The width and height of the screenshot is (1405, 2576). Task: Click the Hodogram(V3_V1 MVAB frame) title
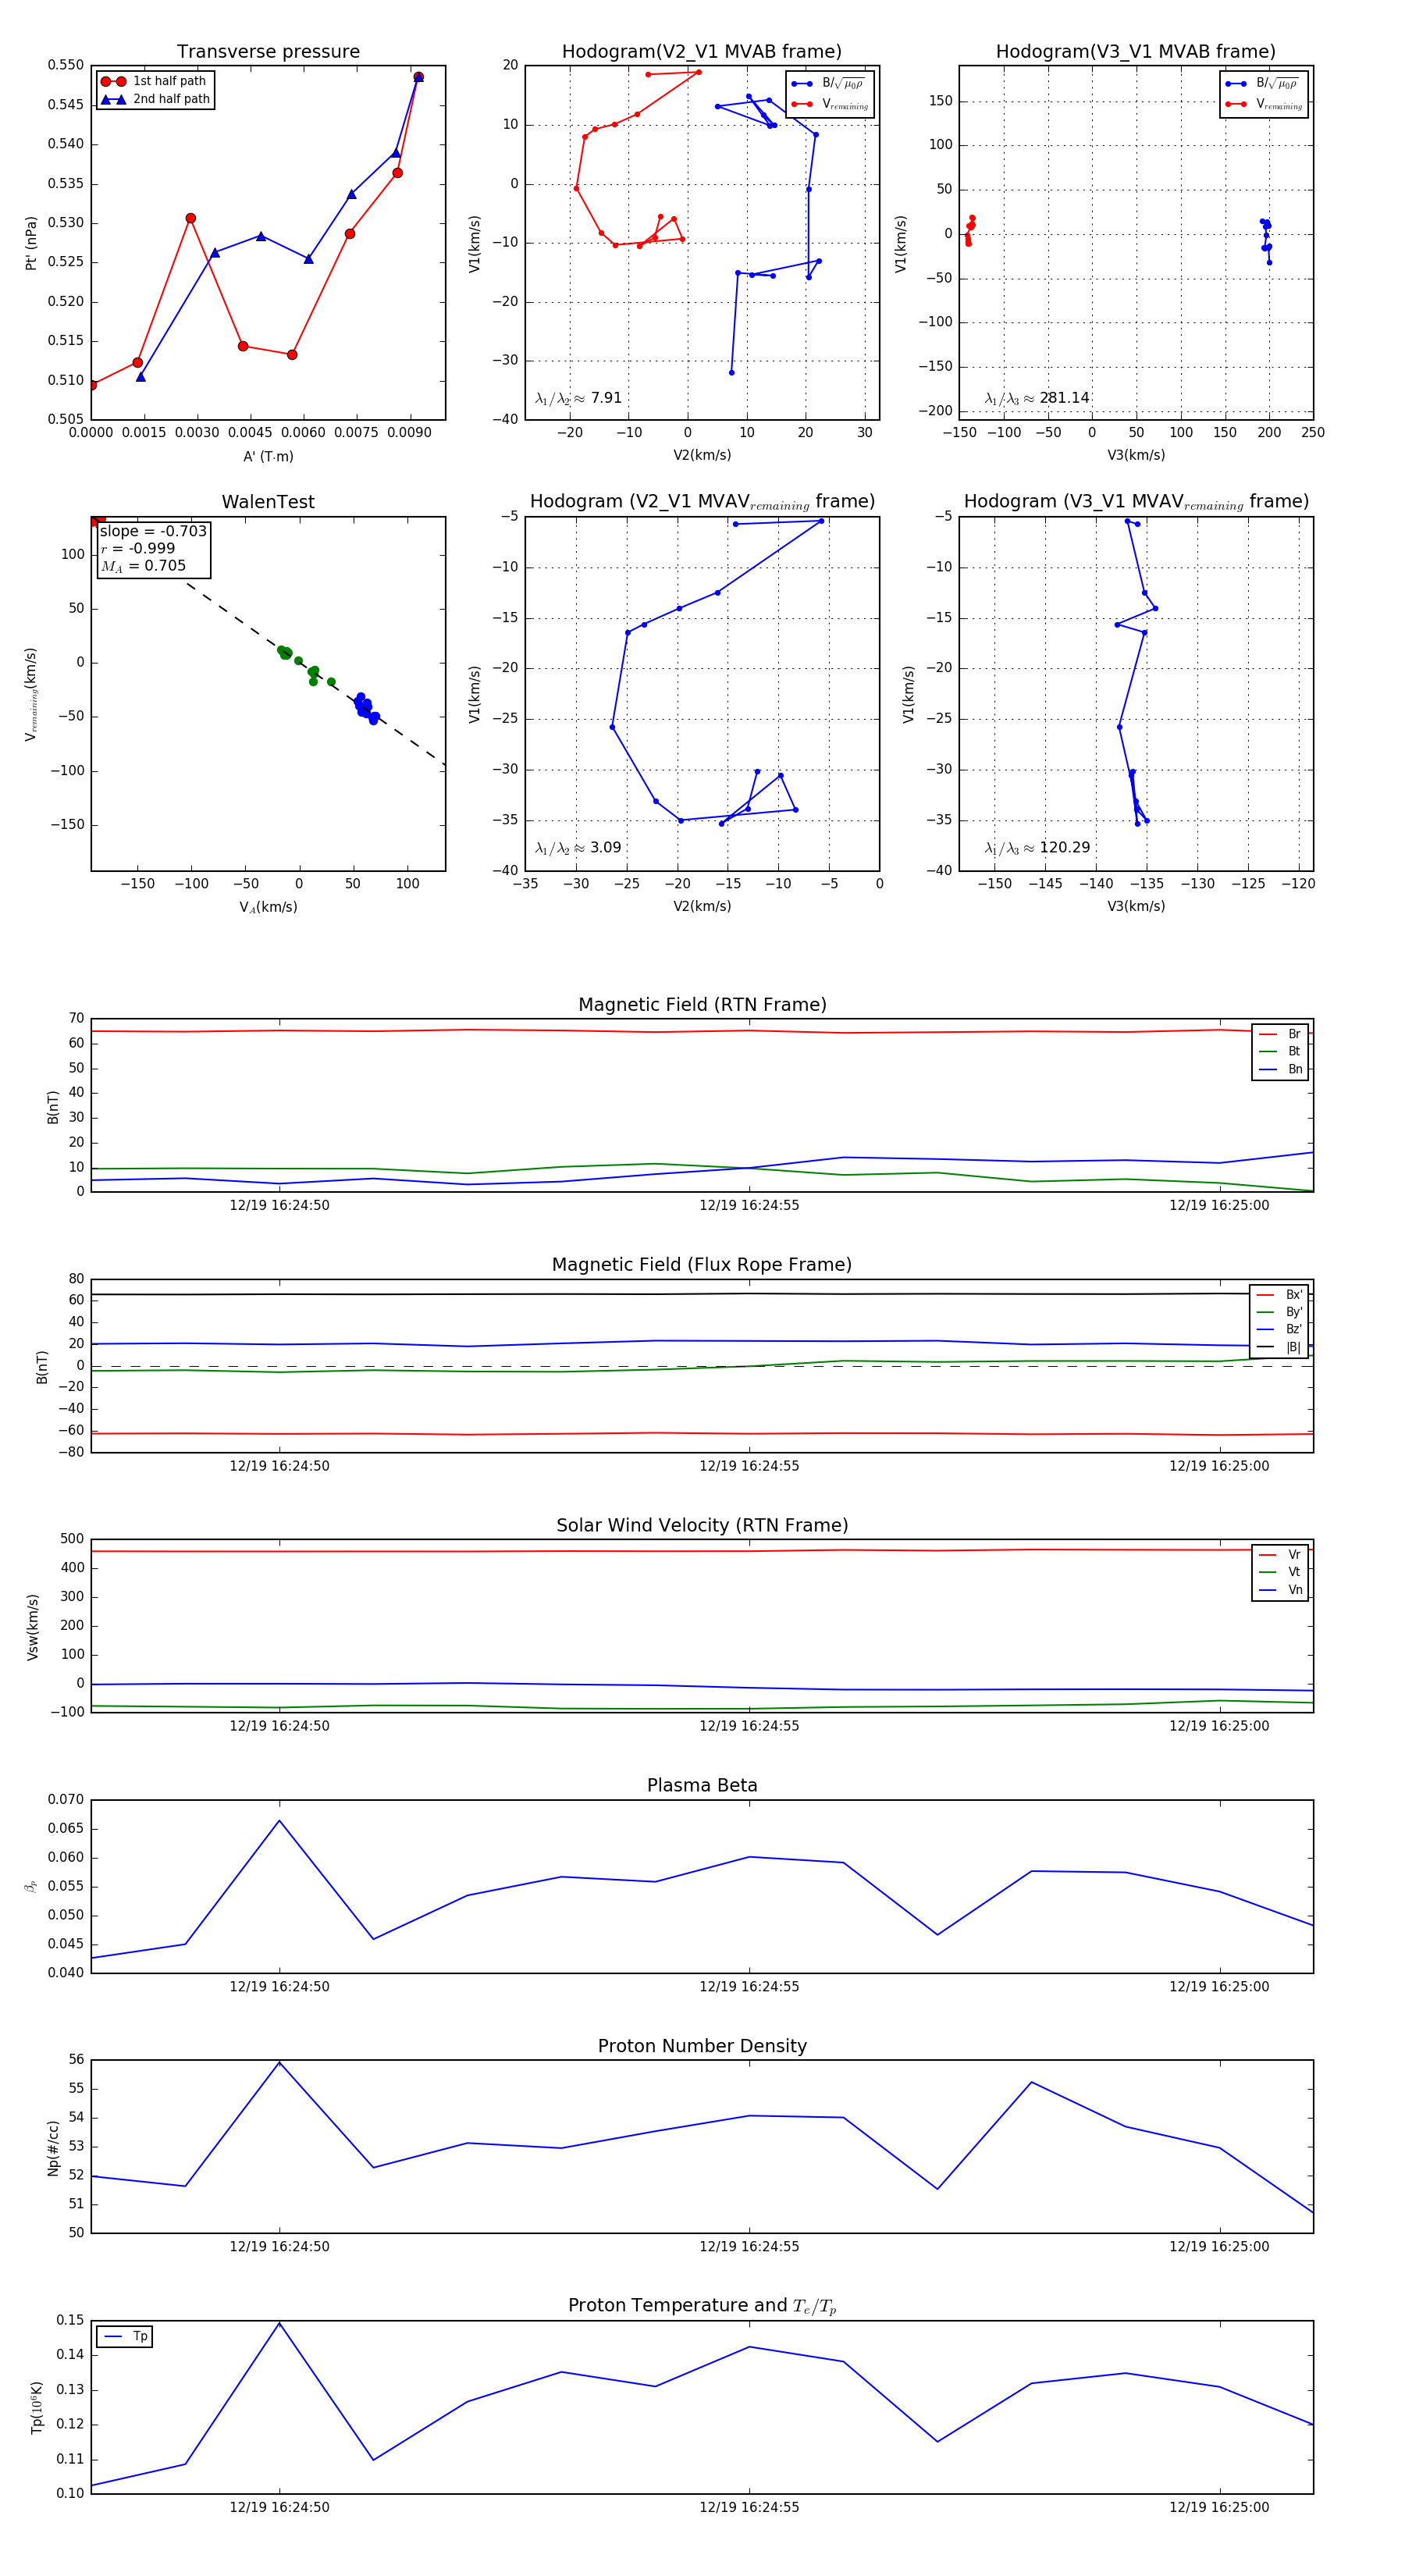[1135, 52]
